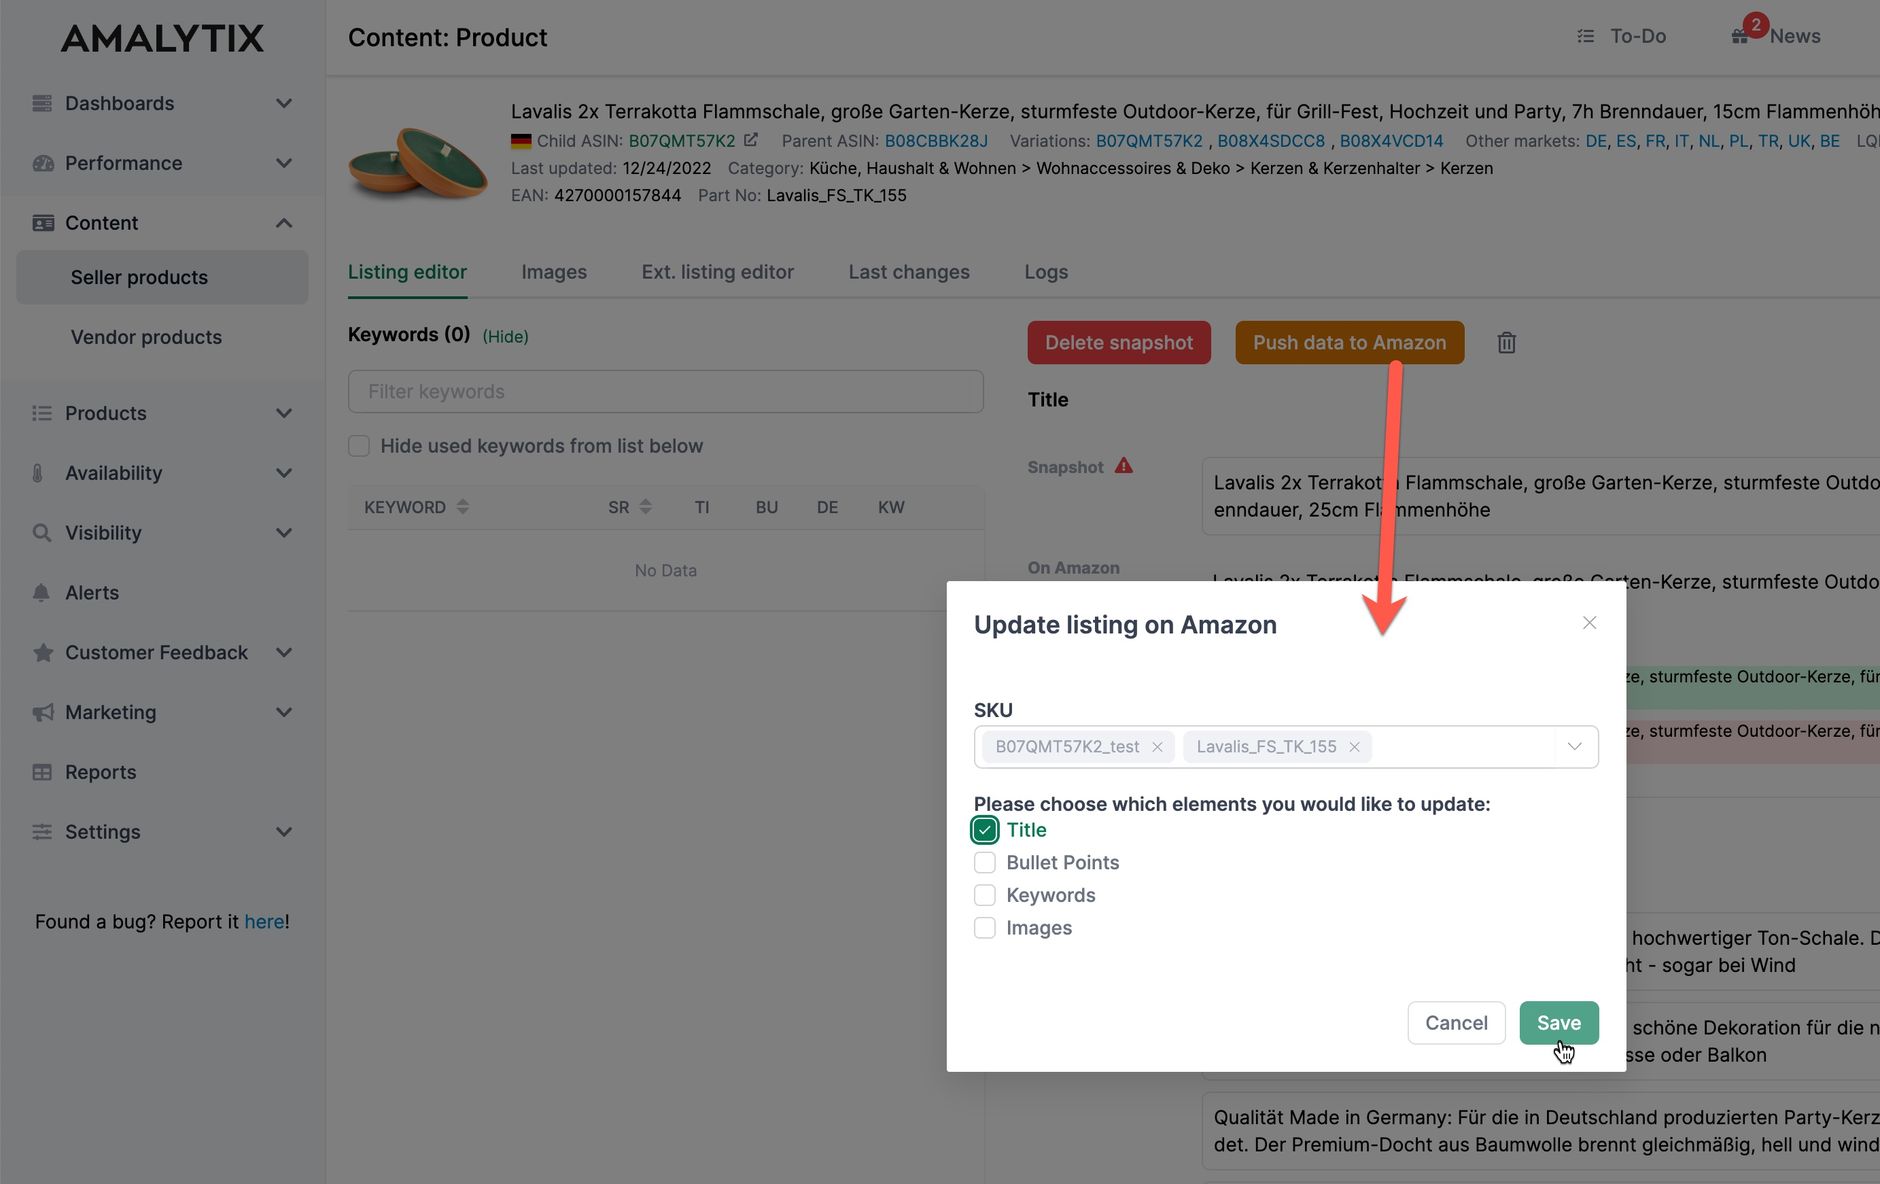Click the AMALYTIX logo
The height and width of the screenshot is (1184, 1880).
click(163, 38)
